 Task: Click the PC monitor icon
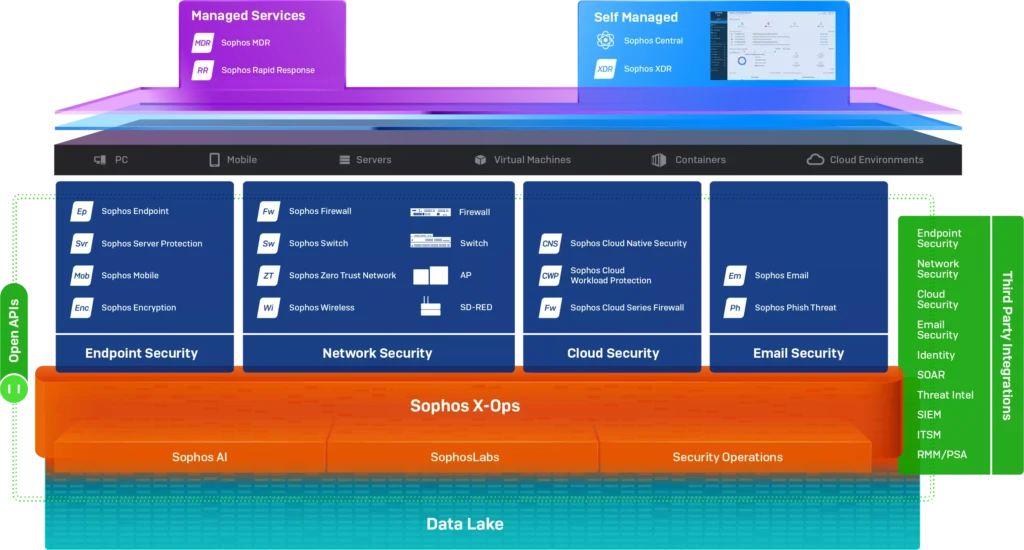100,160
